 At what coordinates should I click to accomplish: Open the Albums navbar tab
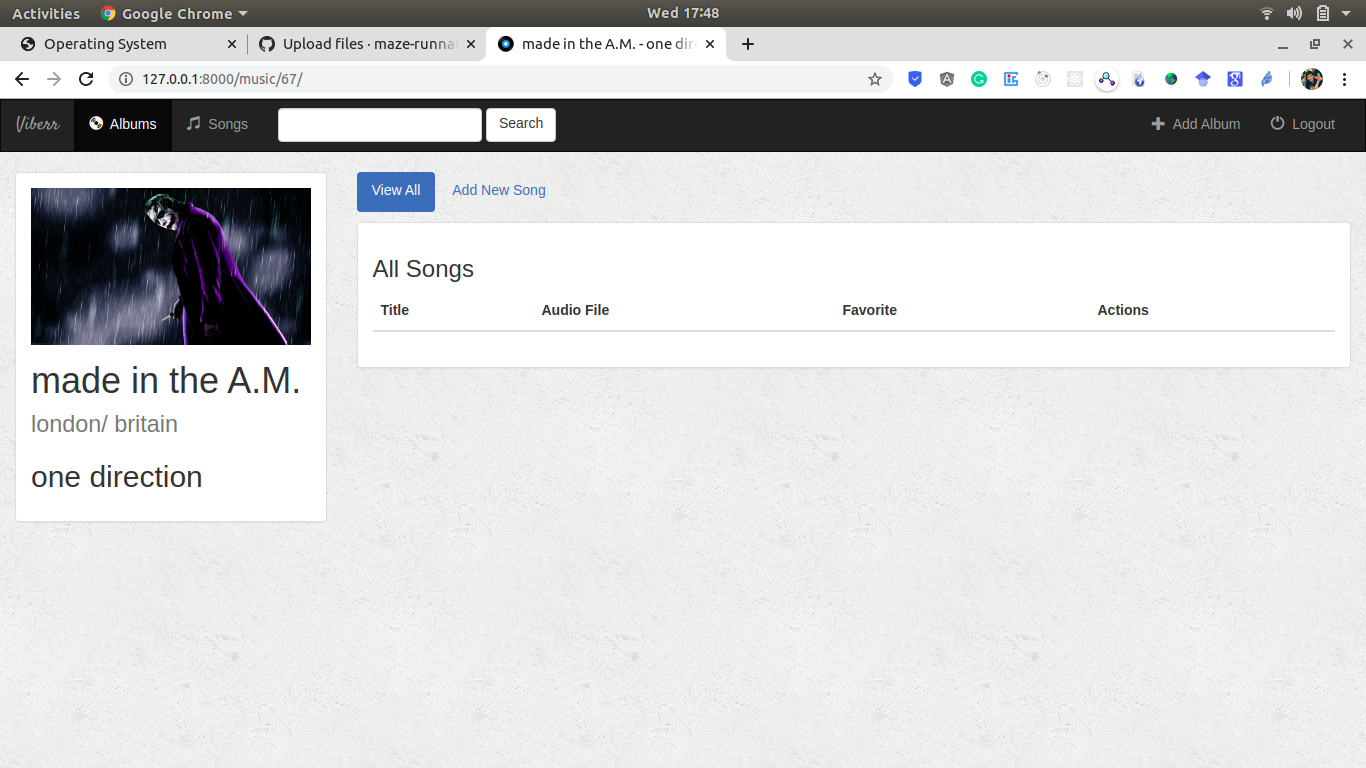(x=123, y=124)
